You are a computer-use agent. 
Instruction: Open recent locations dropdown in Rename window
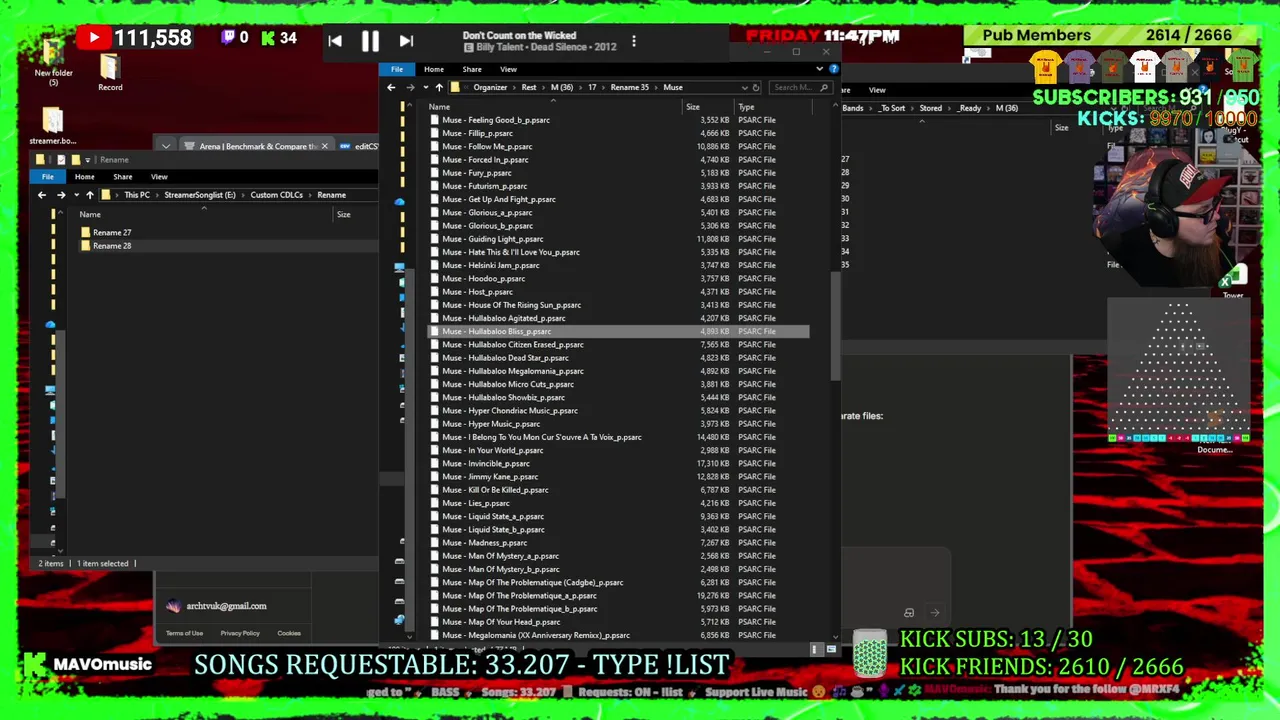pyautogui.click(x=76, y=195)
